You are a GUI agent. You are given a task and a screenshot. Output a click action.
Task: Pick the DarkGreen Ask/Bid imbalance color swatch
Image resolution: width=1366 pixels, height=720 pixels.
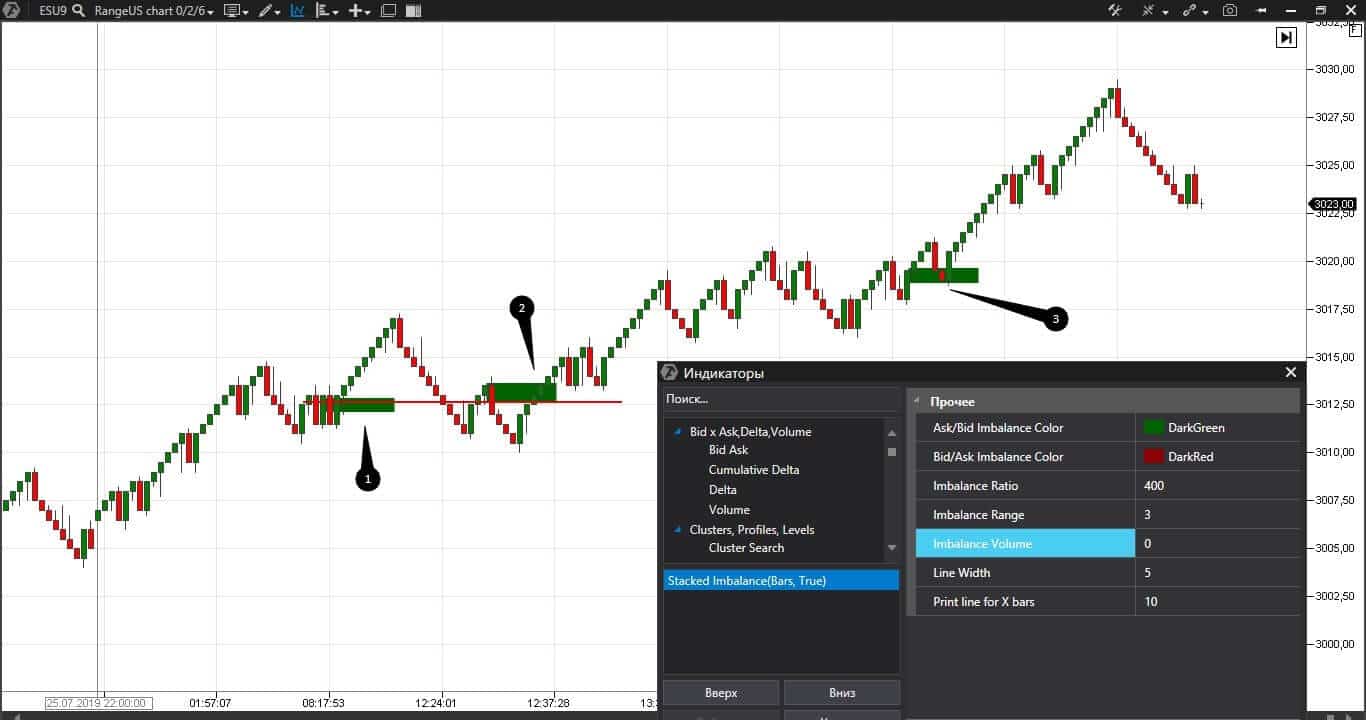1154,428
